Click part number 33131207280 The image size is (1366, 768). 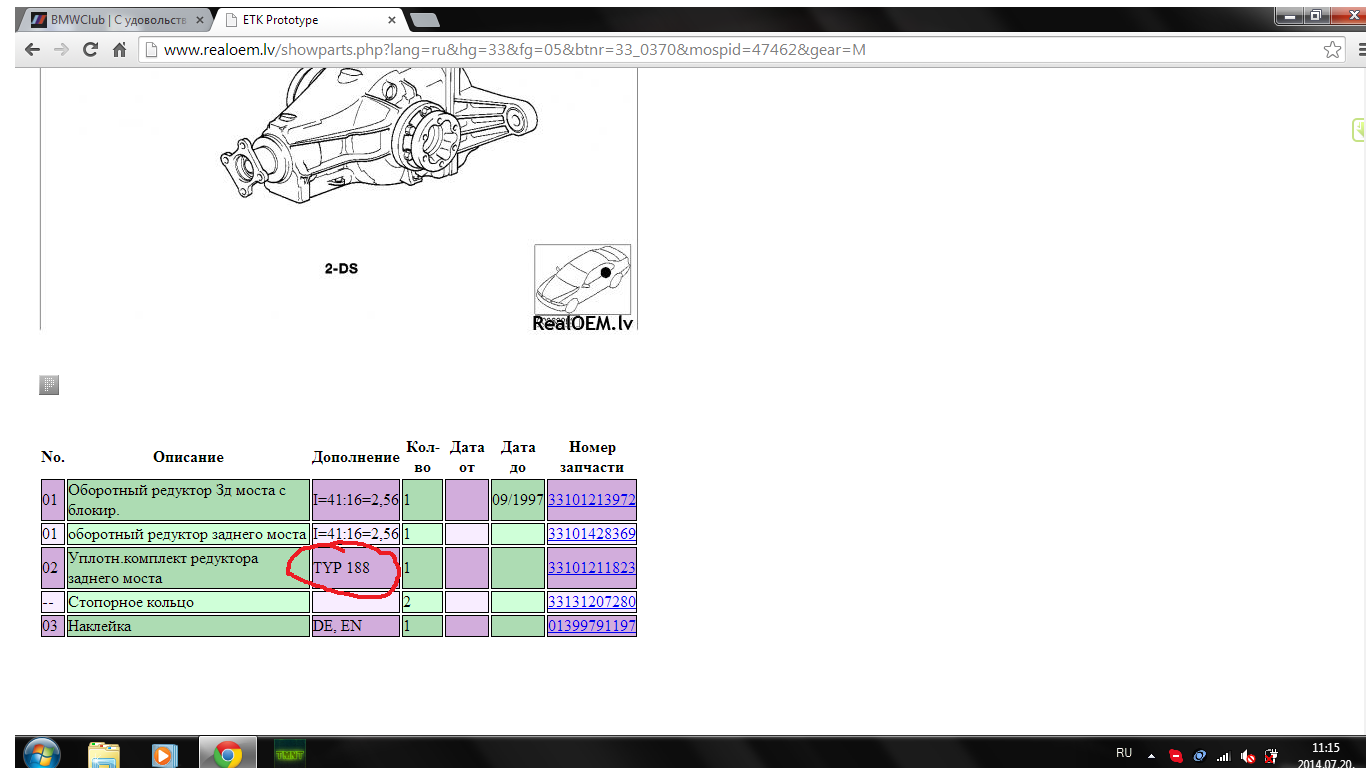[x=592, y=602]
